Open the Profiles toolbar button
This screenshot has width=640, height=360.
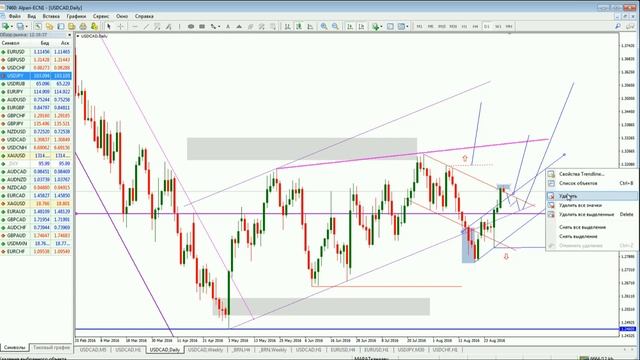[20, 26]
